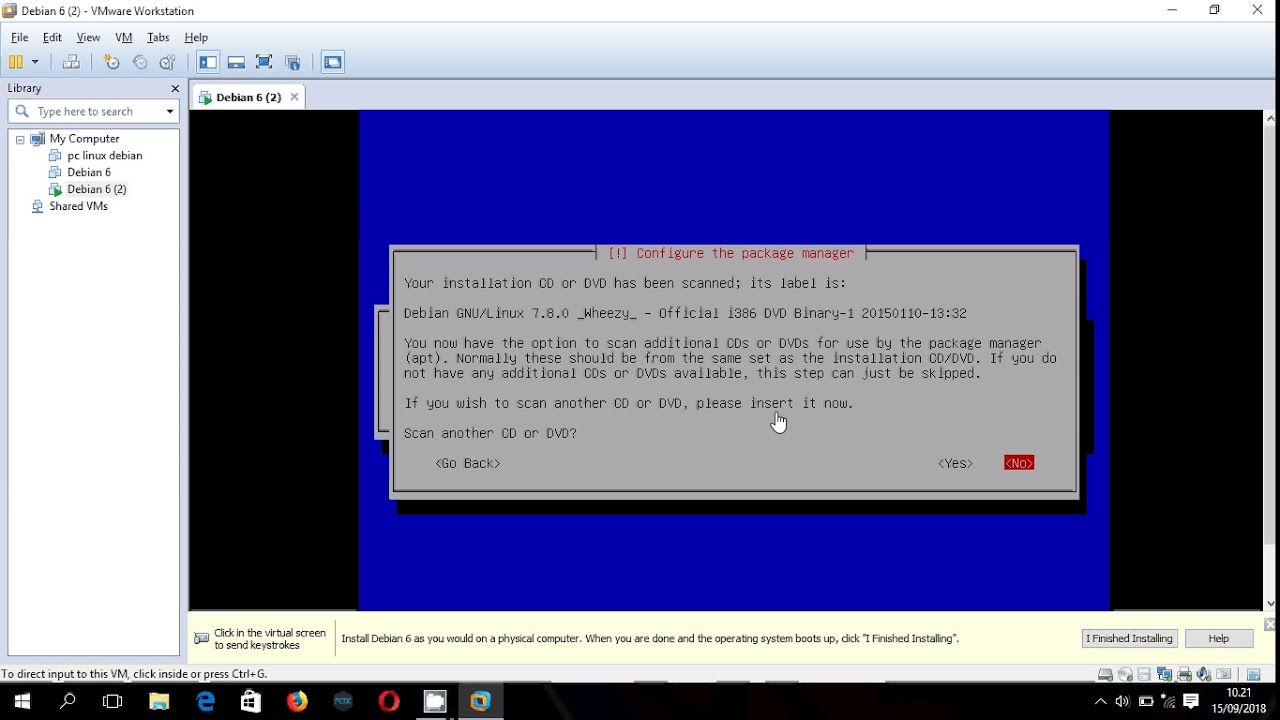The height and width of the screenshot is (720, 1280).
Task: Open the View menu
Action: point(89,37)
